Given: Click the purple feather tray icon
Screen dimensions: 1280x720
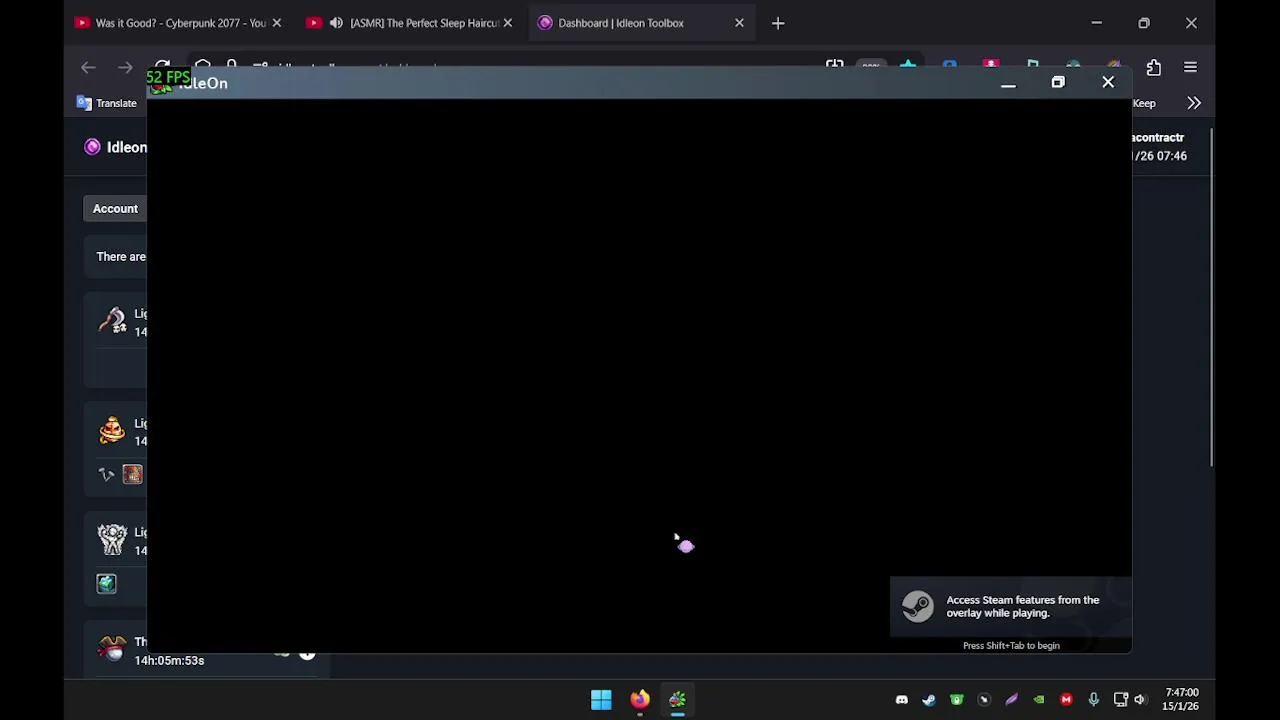Looking at the screenshot, I should (x=1011, y=700).
